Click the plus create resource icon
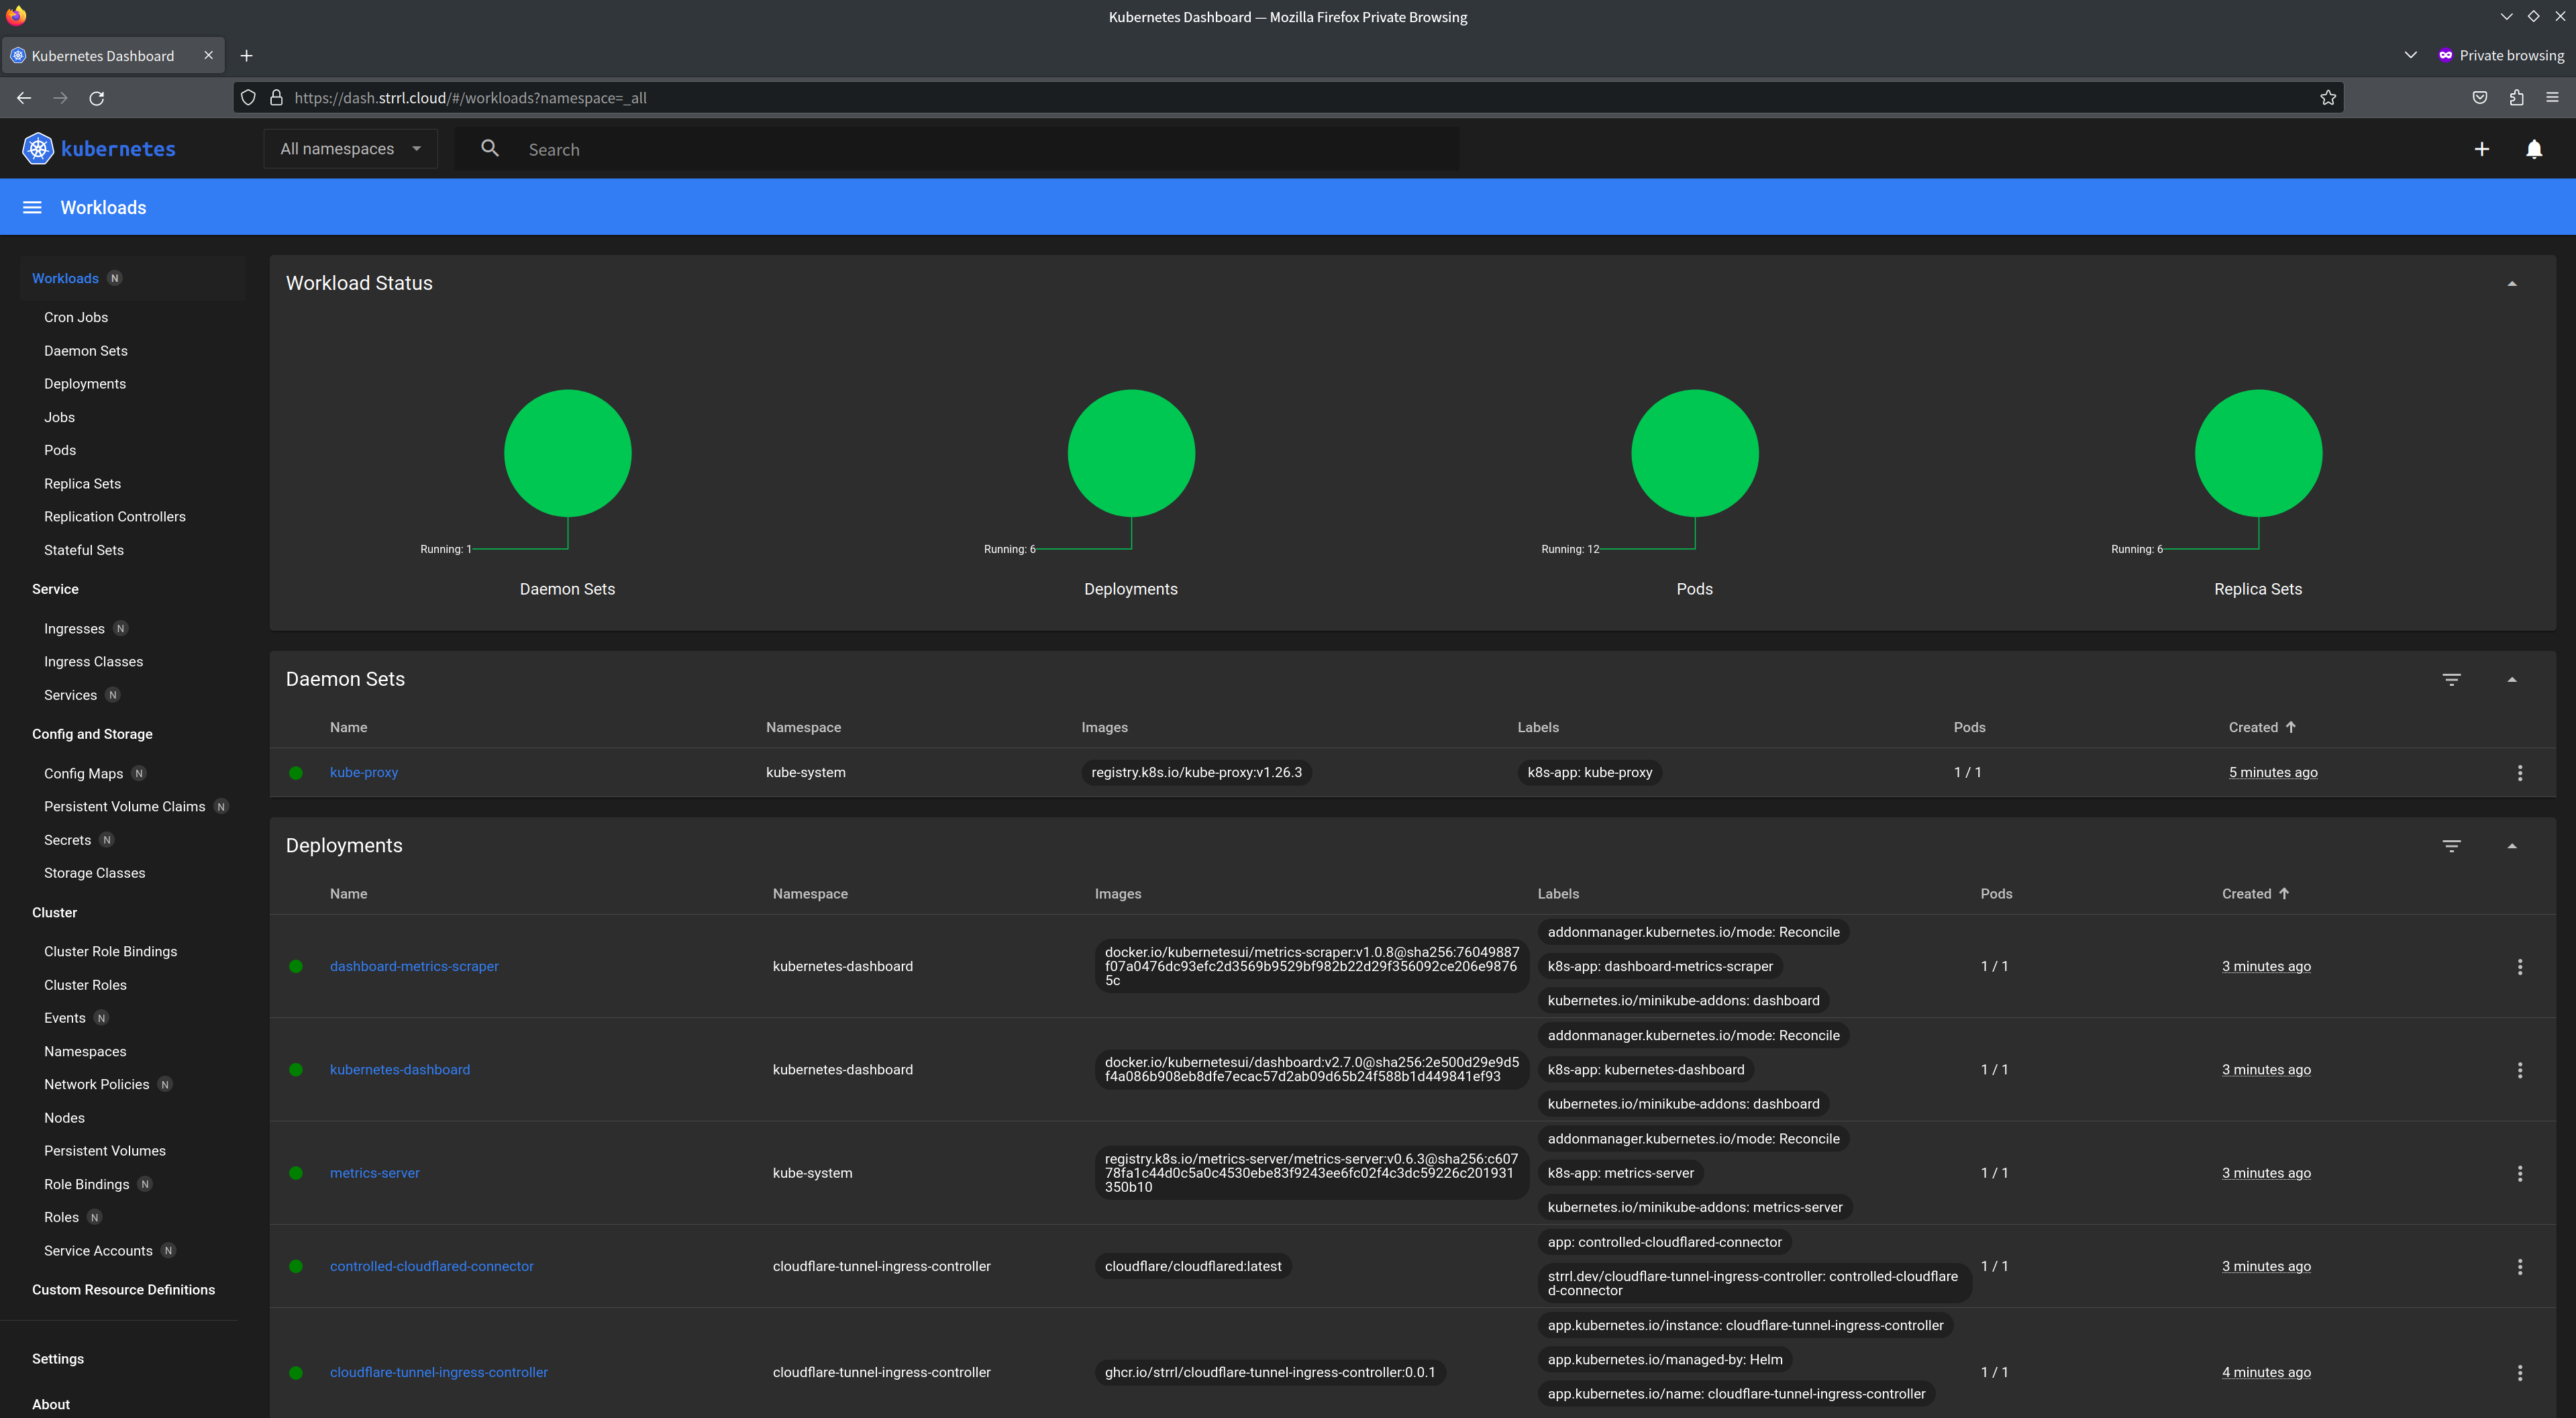 (2481, 149)
